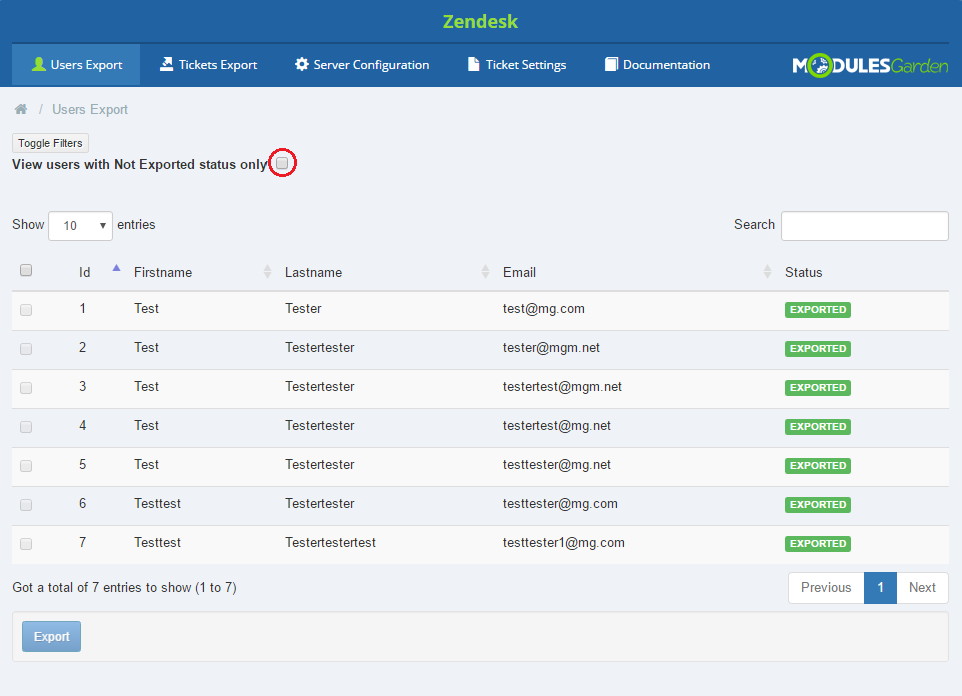This screenshot has width=962, height=696.
Task: Click the EXPORTED badge for testtester1@mg.com
Action: (x=818, y=544)
